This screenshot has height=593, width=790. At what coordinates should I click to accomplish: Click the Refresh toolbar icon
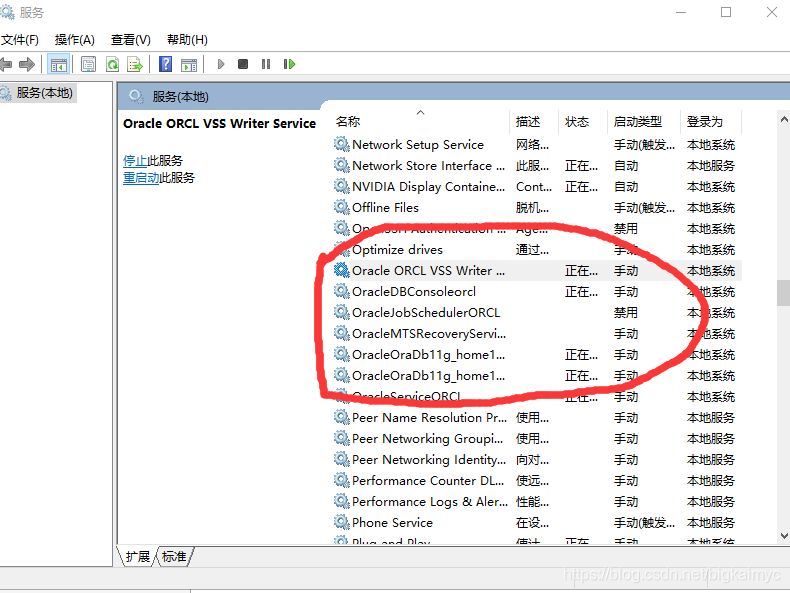point(112,64)
